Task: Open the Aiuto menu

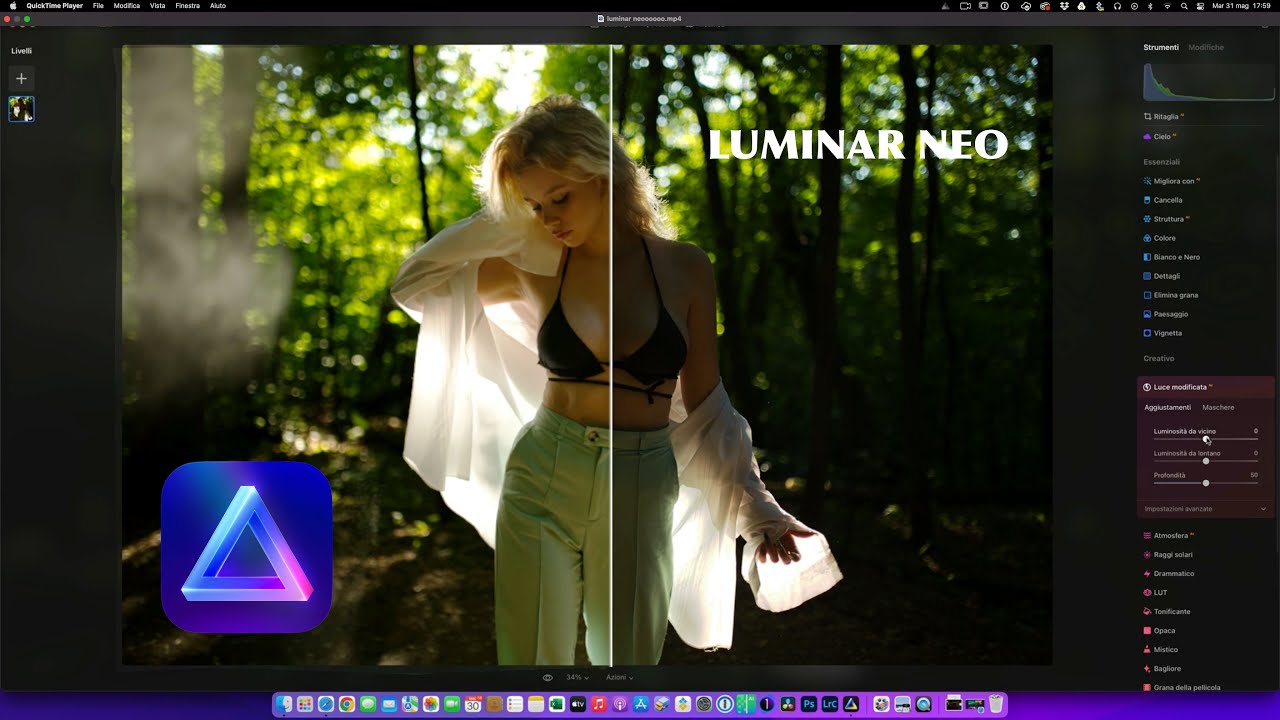Action: 218,6
